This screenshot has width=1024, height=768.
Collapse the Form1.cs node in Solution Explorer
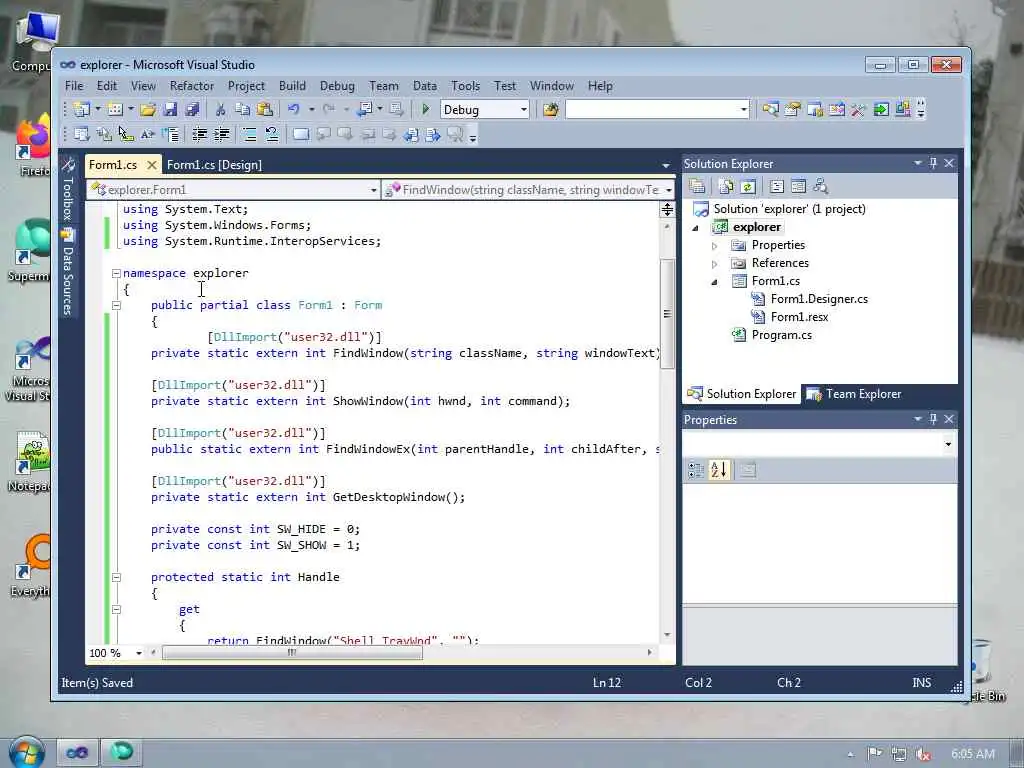tap(714, 281)
